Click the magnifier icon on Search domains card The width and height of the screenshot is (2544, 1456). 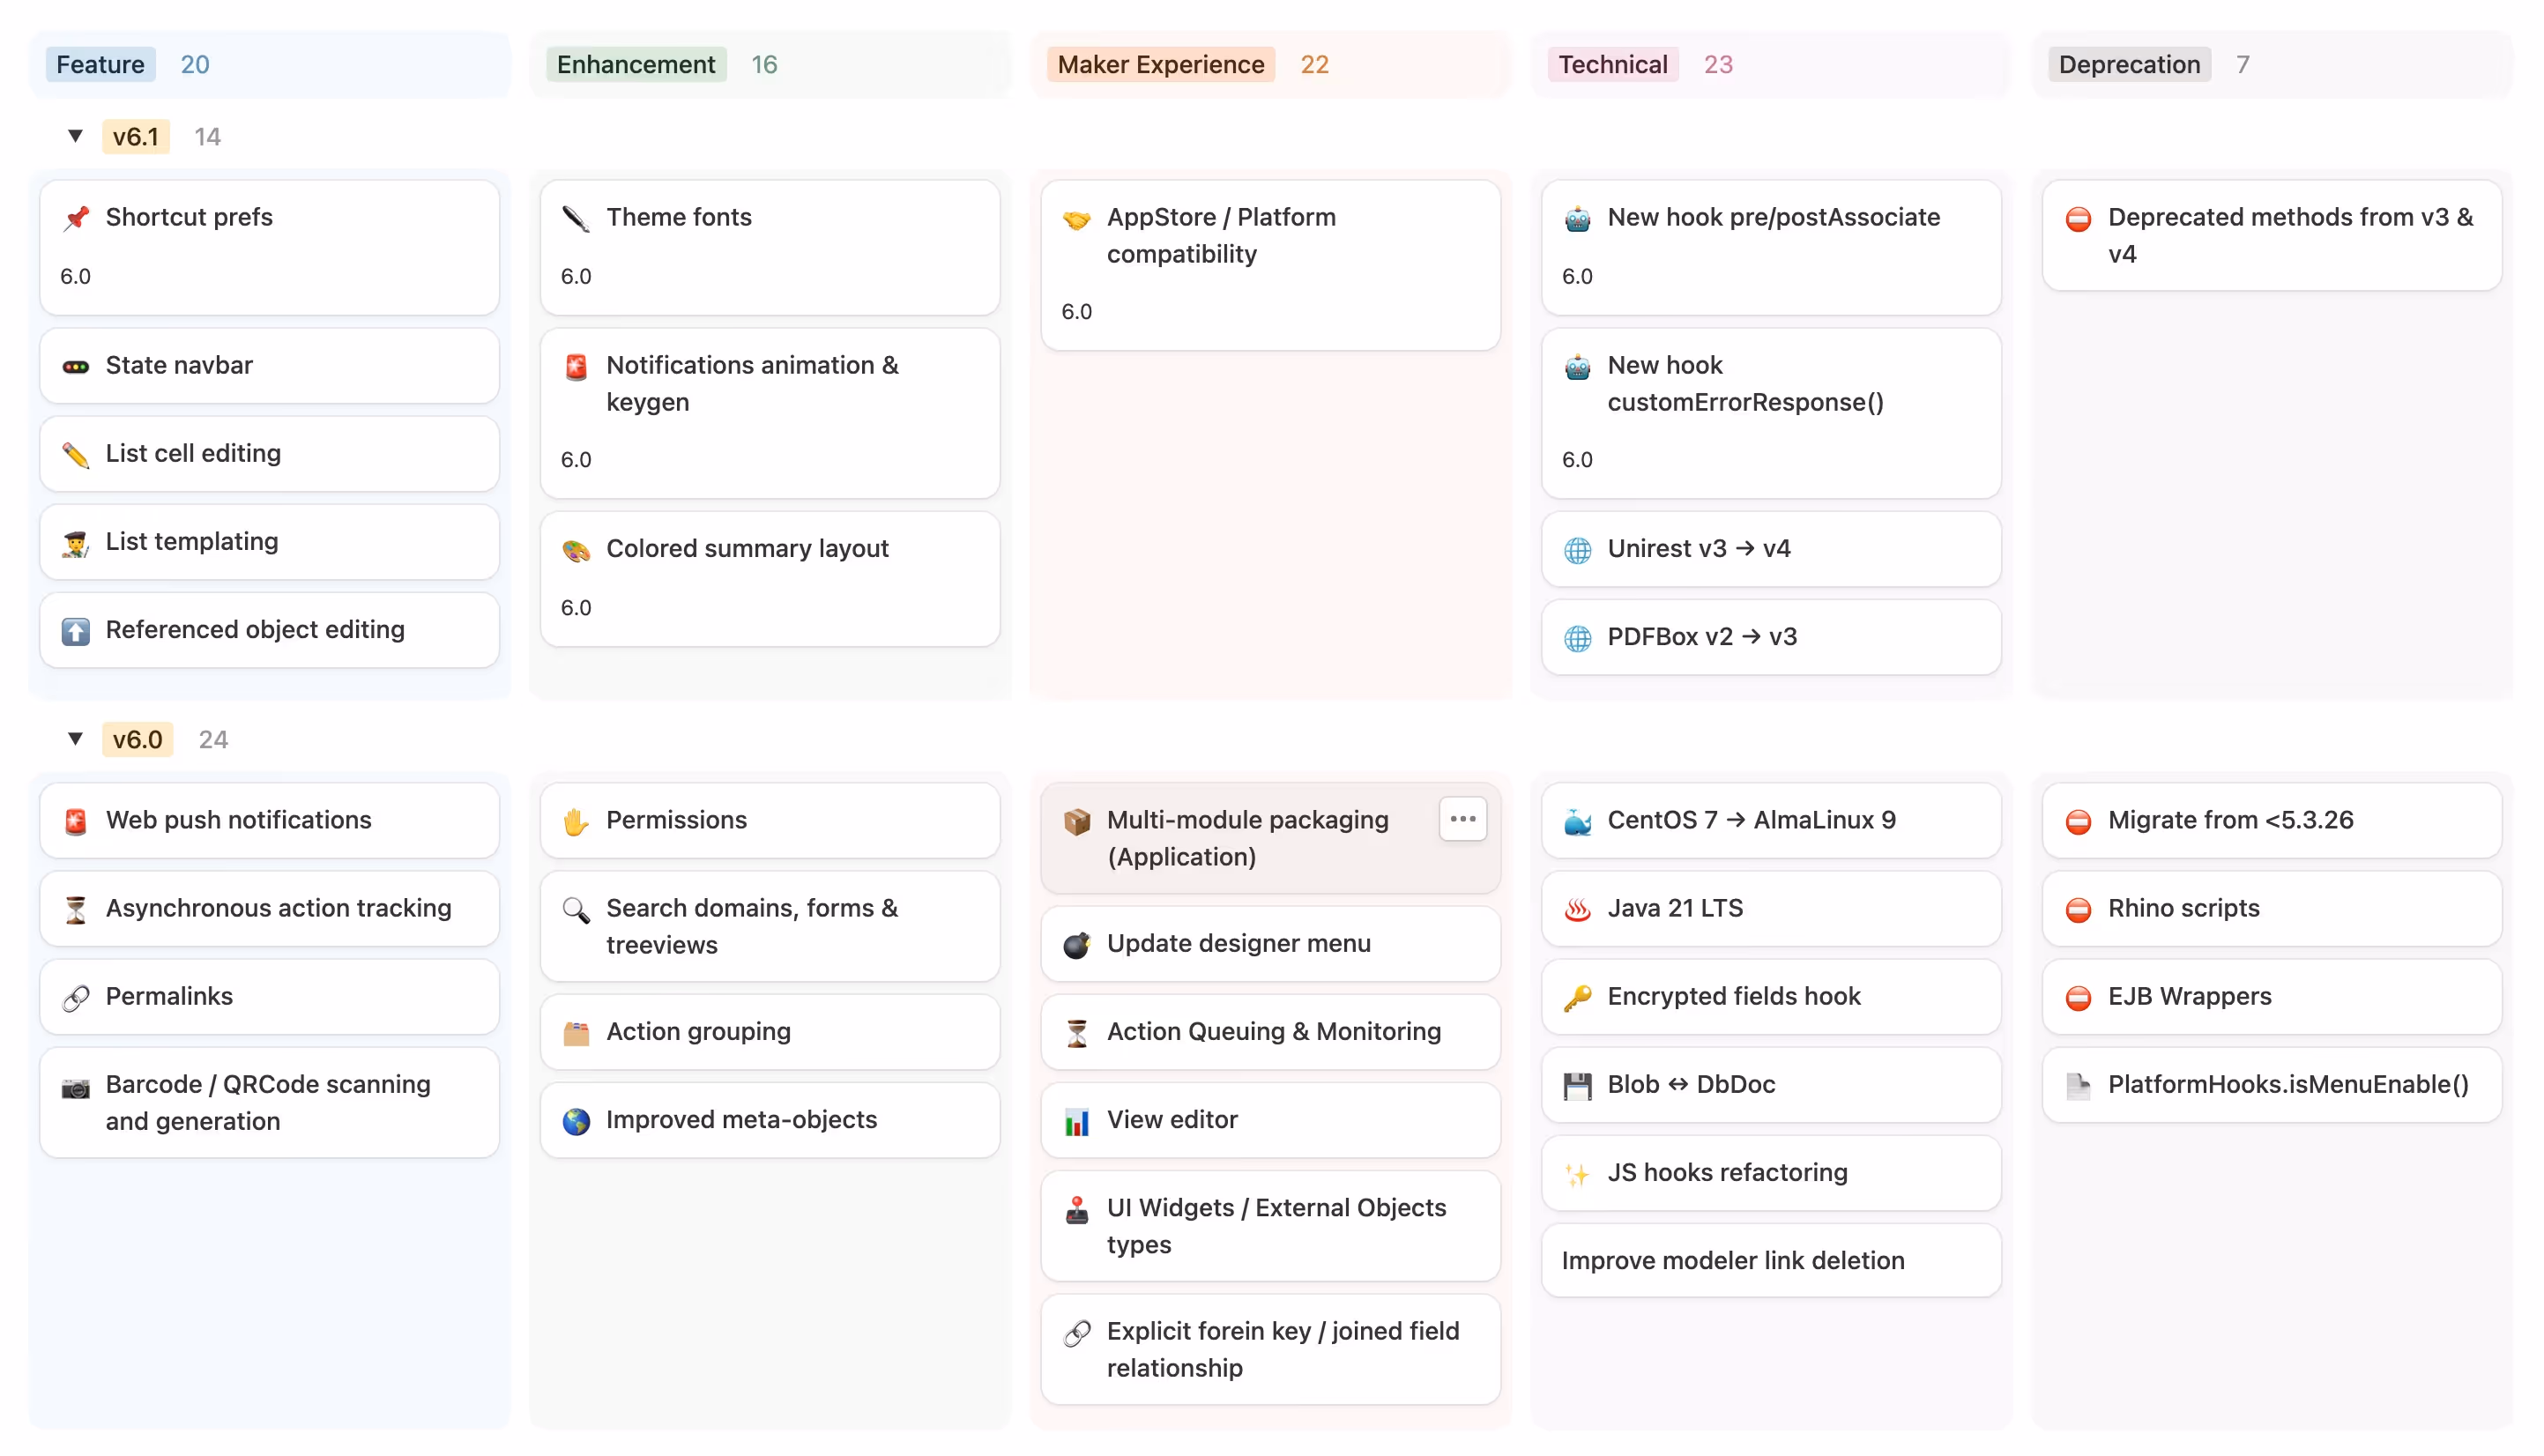click(x=576, y=910)
